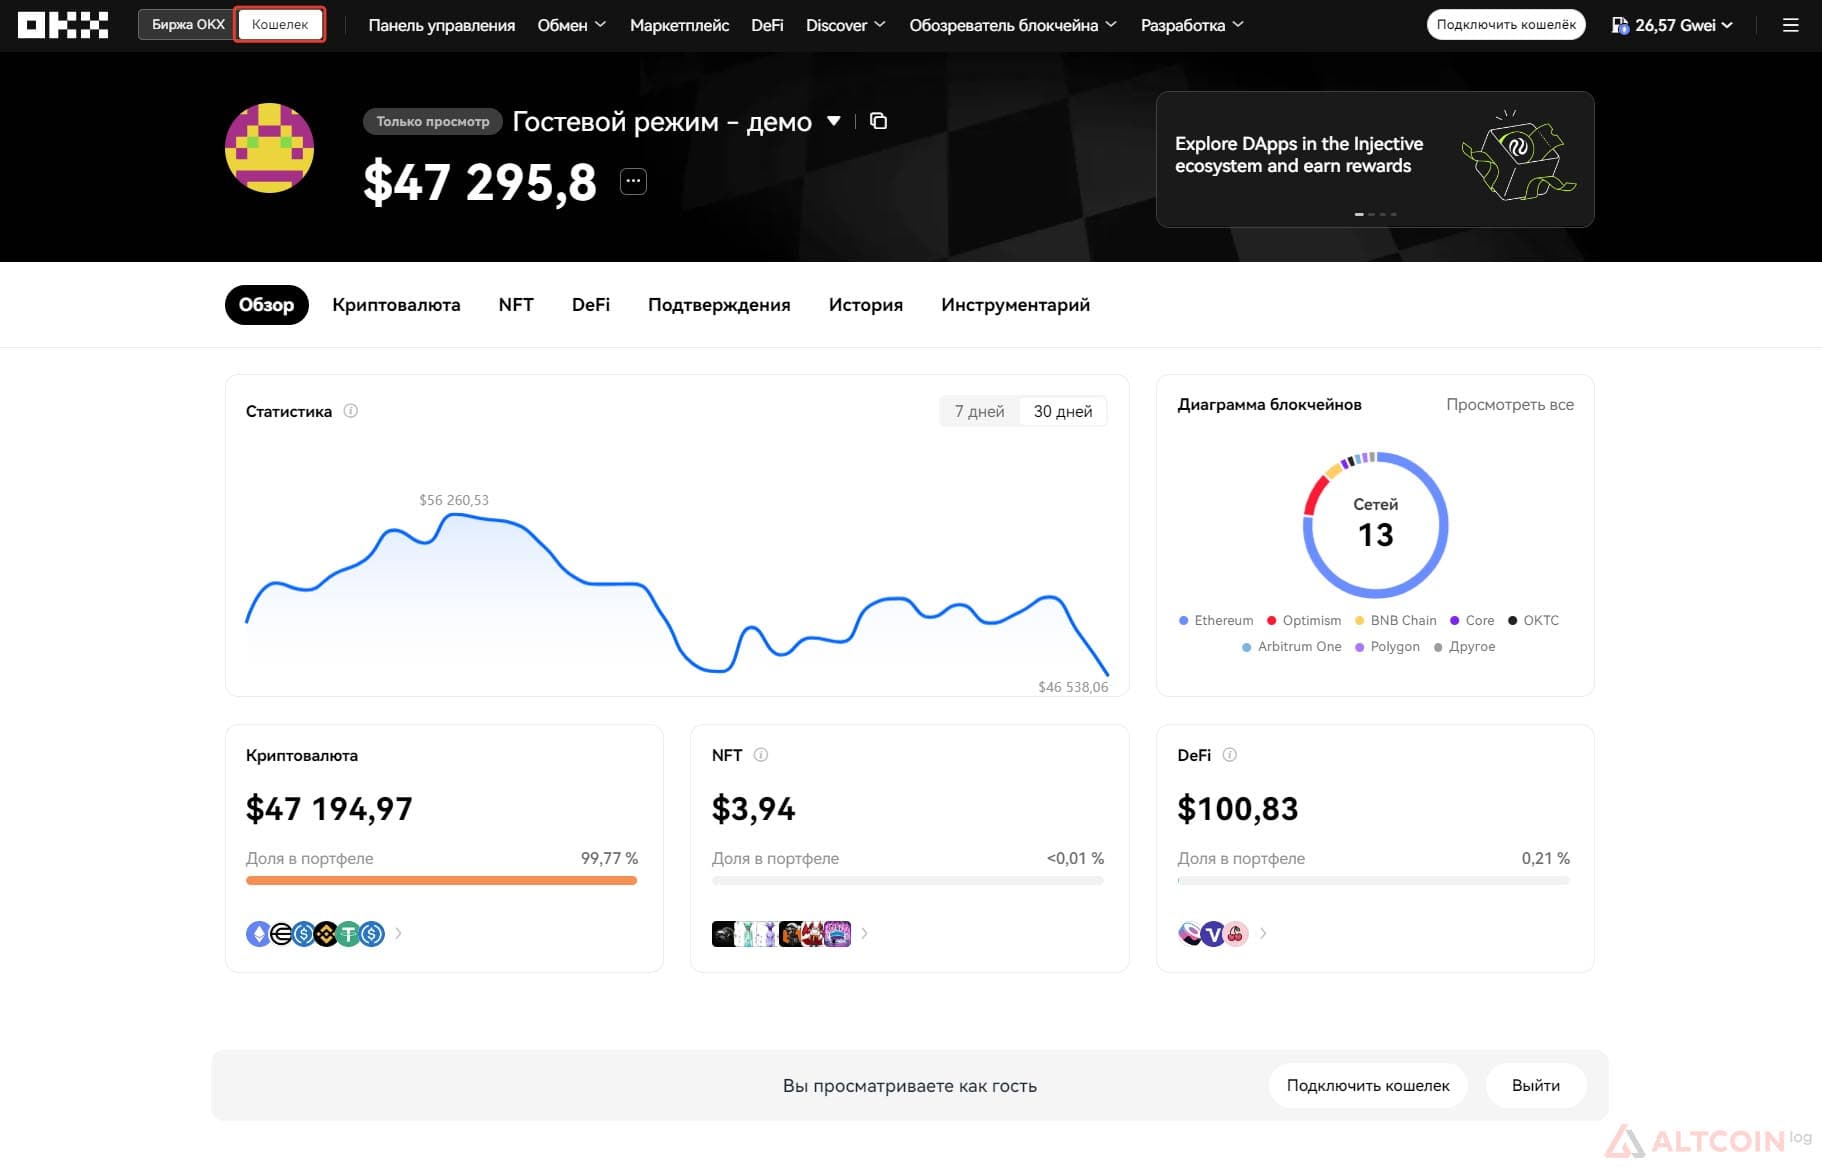Click the 13 networks donut chart
The height and width of the screenshot is (1167, 1822).
pos(1375,525)
